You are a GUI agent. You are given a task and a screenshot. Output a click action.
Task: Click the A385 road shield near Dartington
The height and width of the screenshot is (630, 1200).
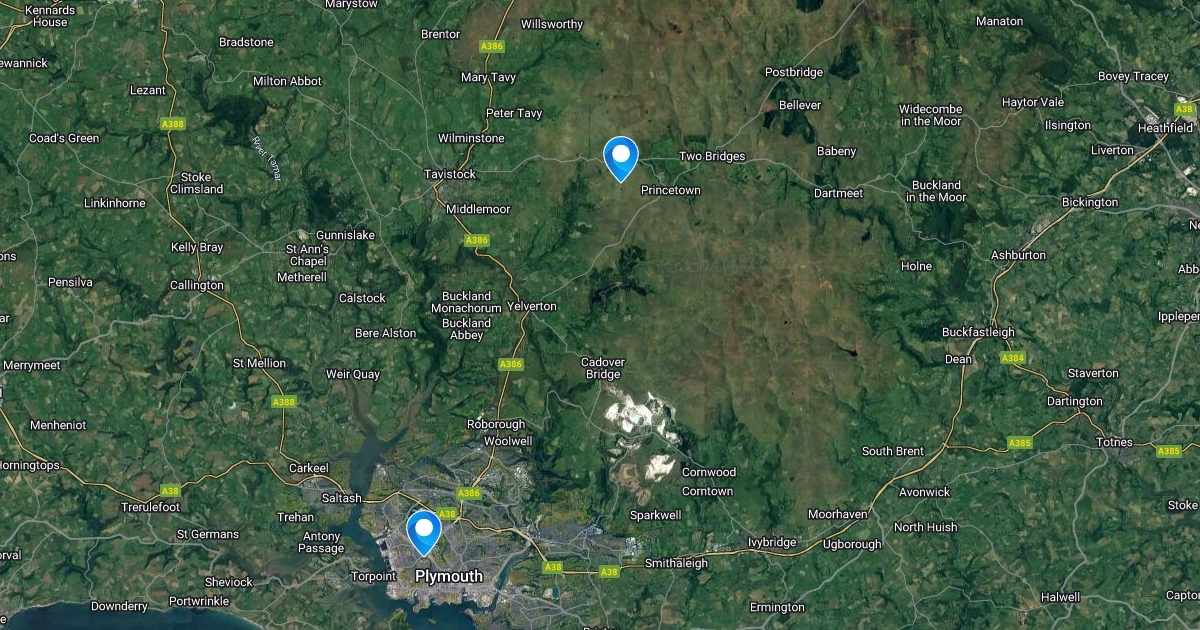click(1020, 442)
